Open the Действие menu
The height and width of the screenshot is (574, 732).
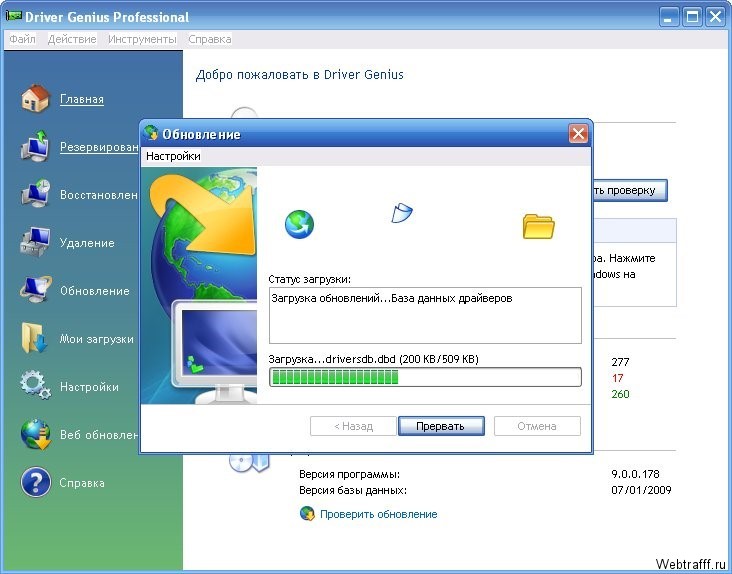(x=72, y=39)
